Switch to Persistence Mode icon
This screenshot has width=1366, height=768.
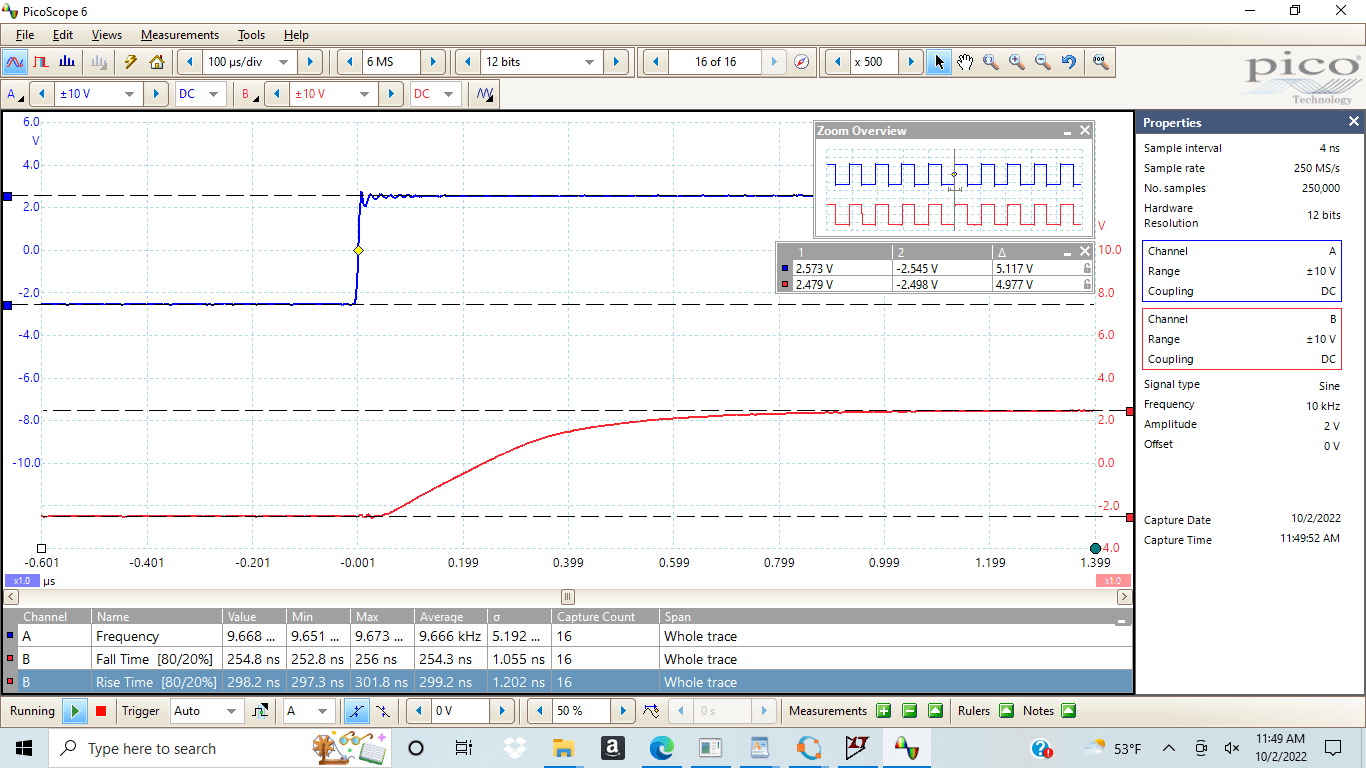(x=41, y=62)
